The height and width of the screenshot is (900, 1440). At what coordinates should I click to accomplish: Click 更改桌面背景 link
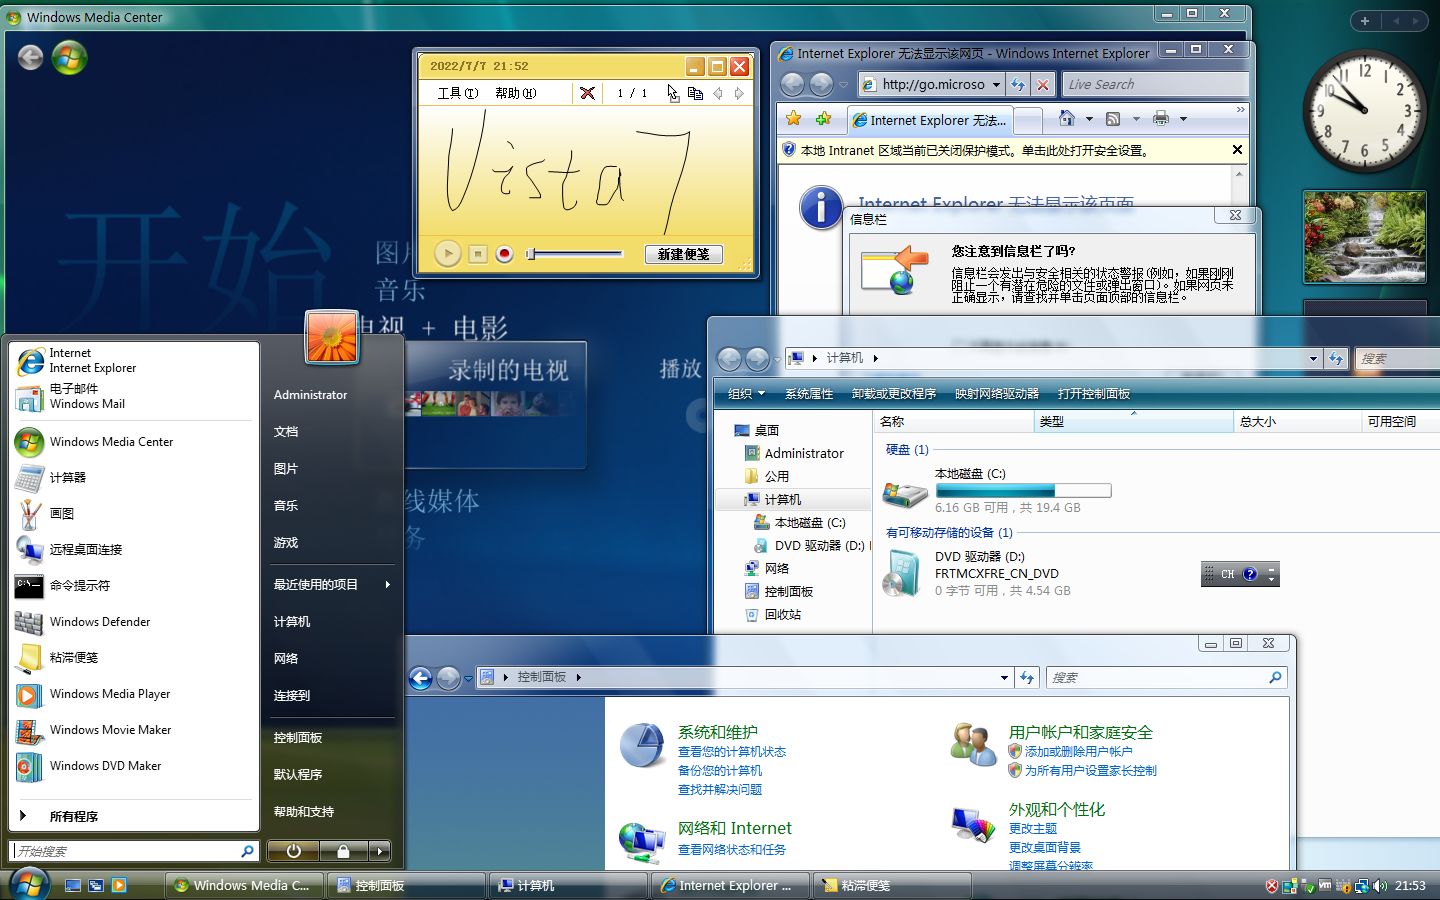1045,847
